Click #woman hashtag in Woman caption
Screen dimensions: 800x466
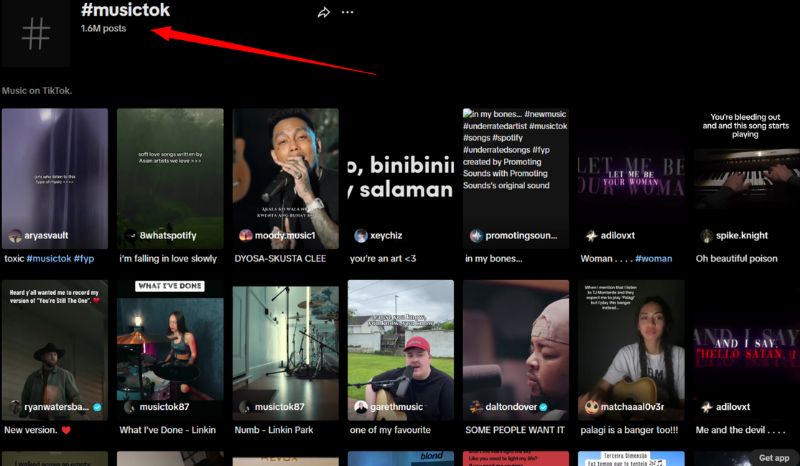[654, 259]
